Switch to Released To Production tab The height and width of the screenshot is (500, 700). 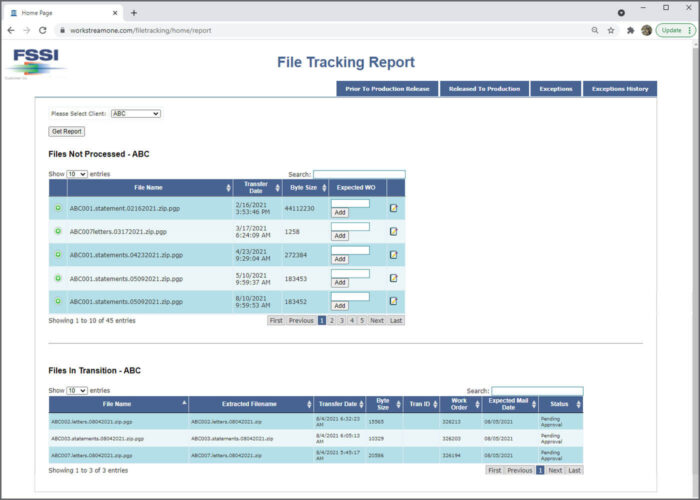(x=484, y=89)
